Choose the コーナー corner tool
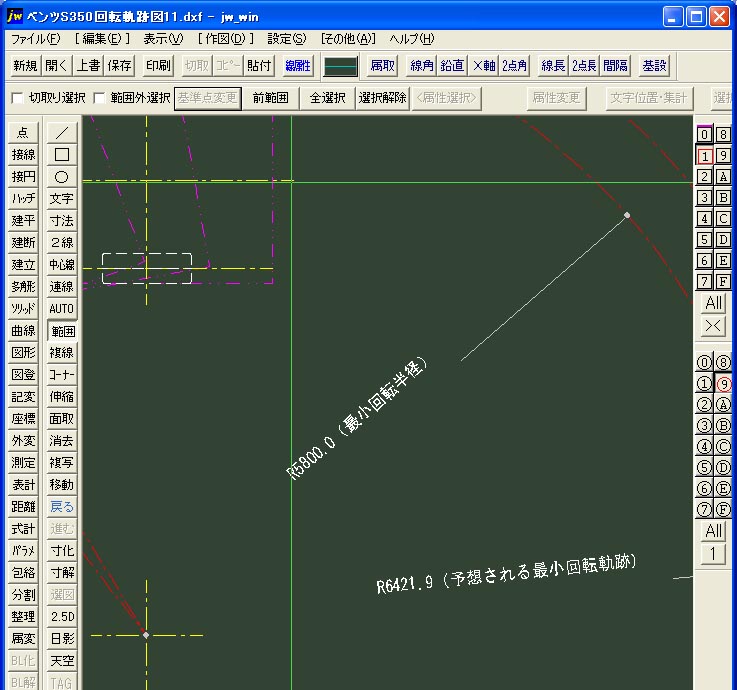 [x=62, y=375]
